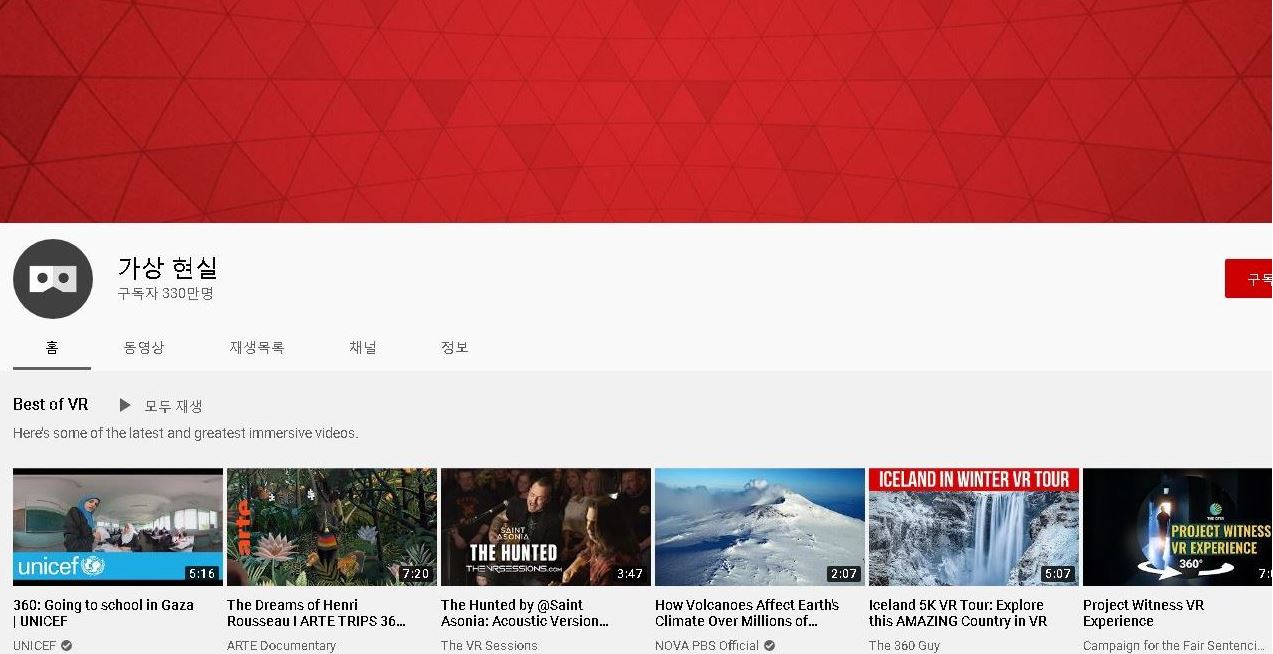Open Iceland in Winter VR Tour thumbnail
This screenshot has height=654, width=1273.
[974, 527]
